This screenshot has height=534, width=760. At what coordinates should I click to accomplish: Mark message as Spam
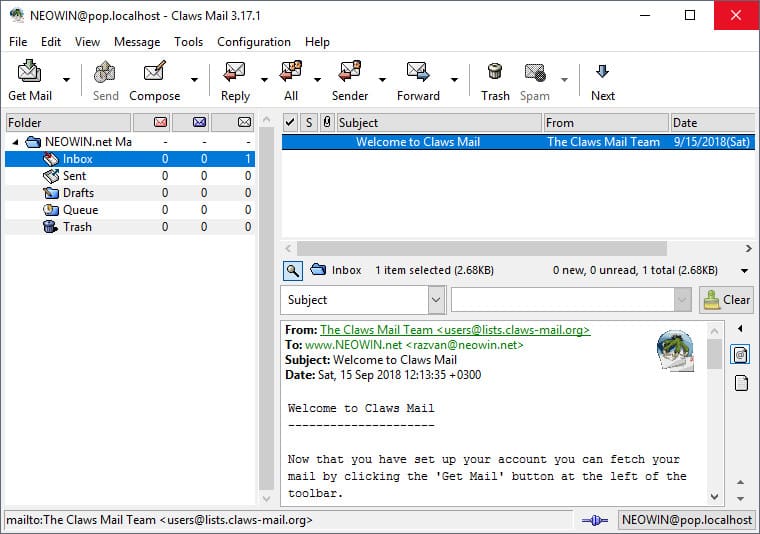[x=535, y=72]
